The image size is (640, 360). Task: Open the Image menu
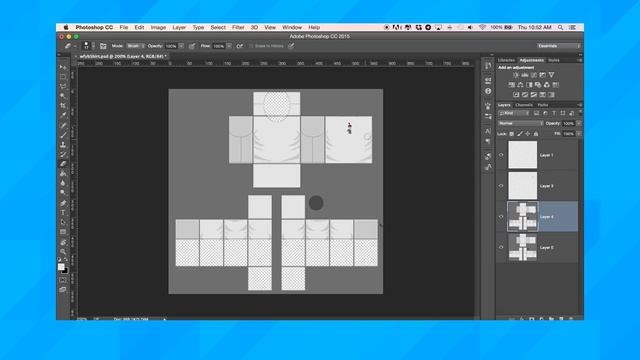coord(158,27)
